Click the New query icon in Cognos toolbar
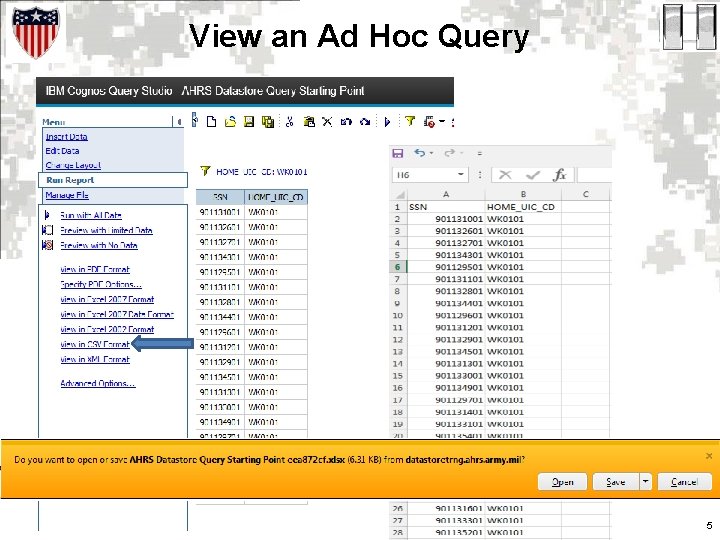Screen dimensions: 720x540 [211, 122]
